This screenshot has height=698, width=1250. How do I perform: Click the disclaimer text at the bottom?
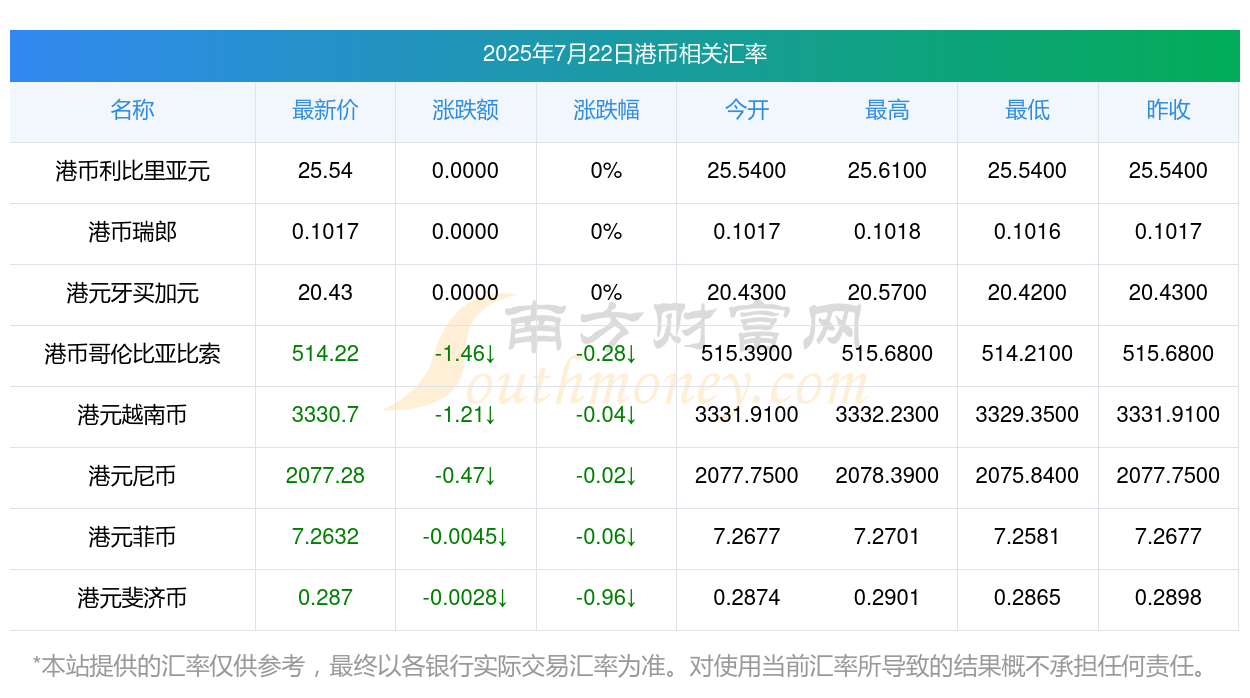[620, 665]
